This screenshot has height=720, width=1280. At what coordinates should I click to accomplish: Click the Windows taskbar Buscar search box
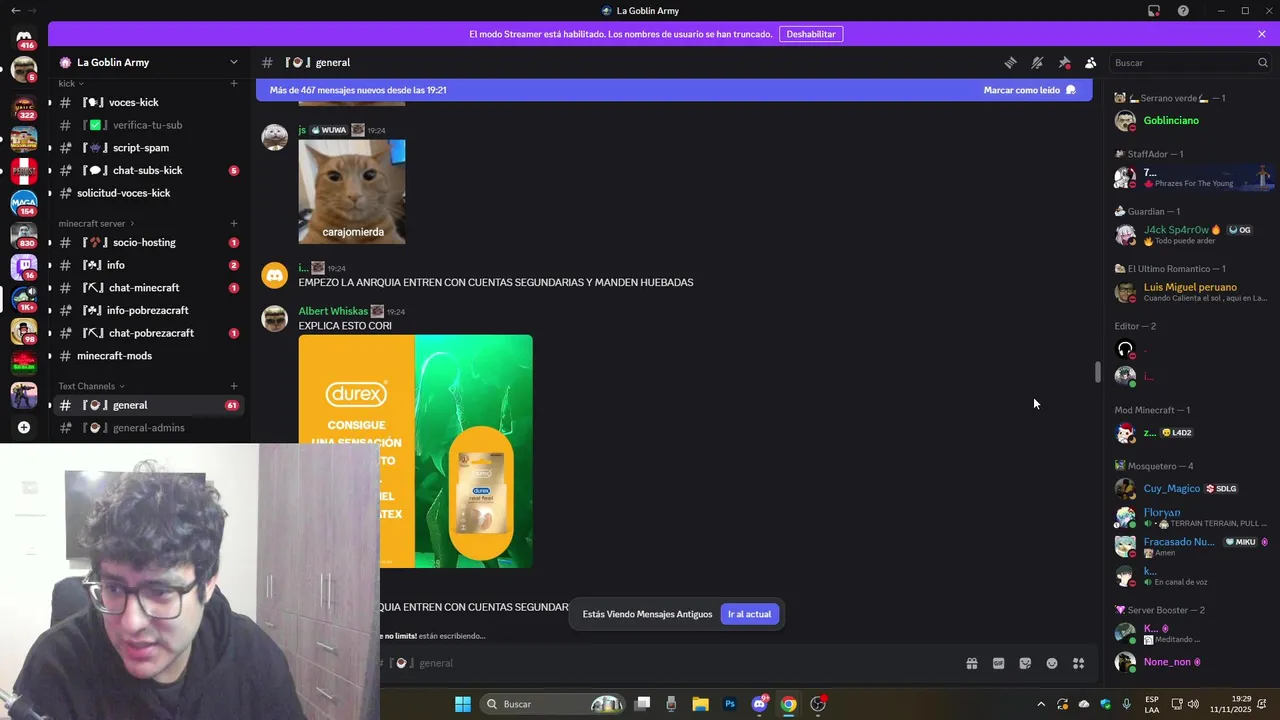(x=554, y=704)
